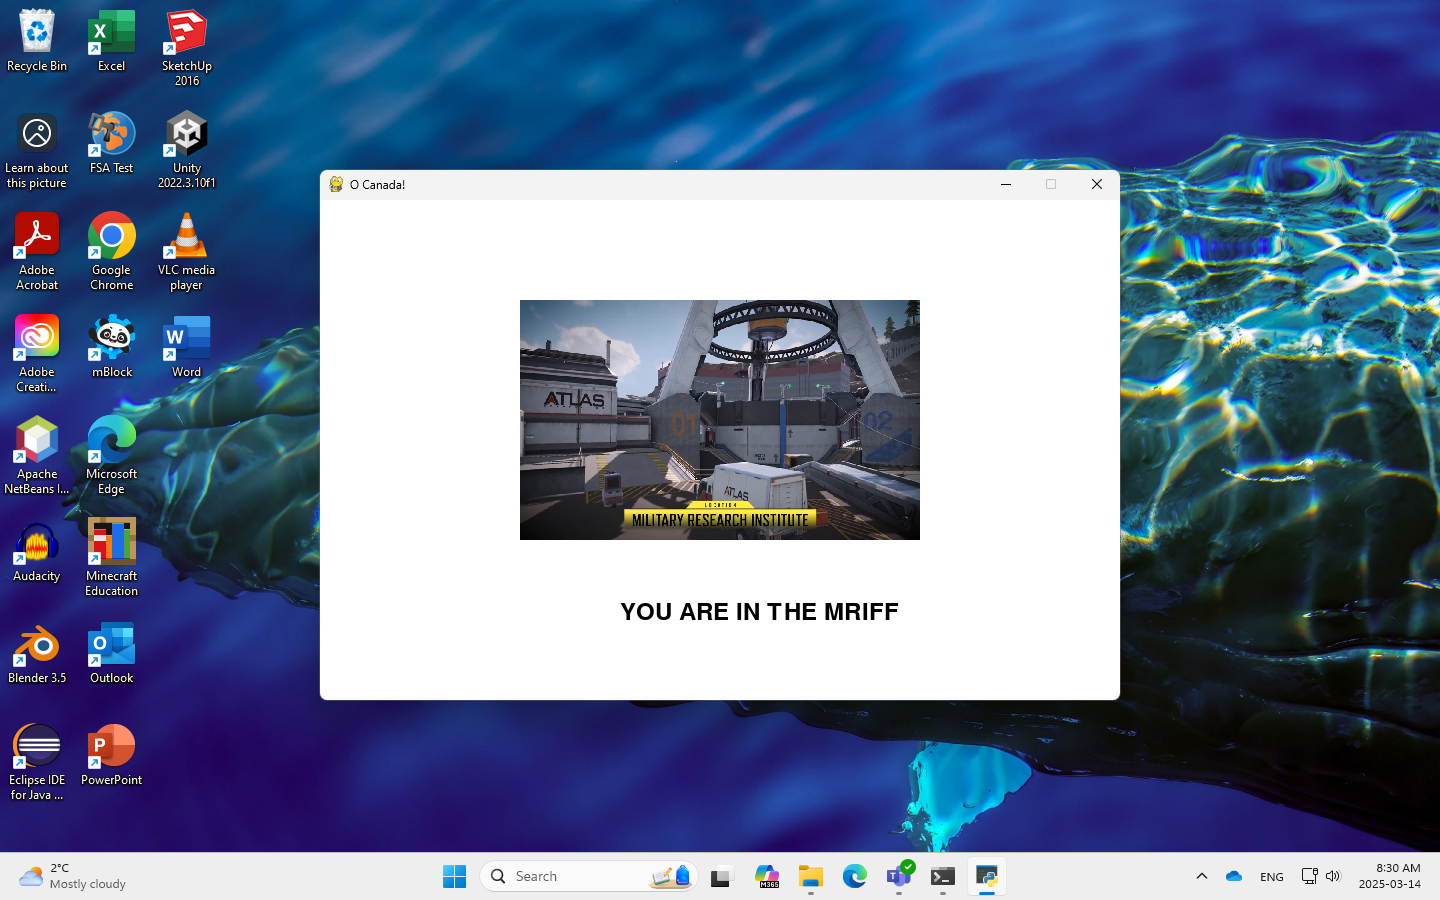The height and width of the screenshot is (900, 1440).
Task: Launch Unity 2022.3.10f1 shortcut
Action: pos(186,150)
